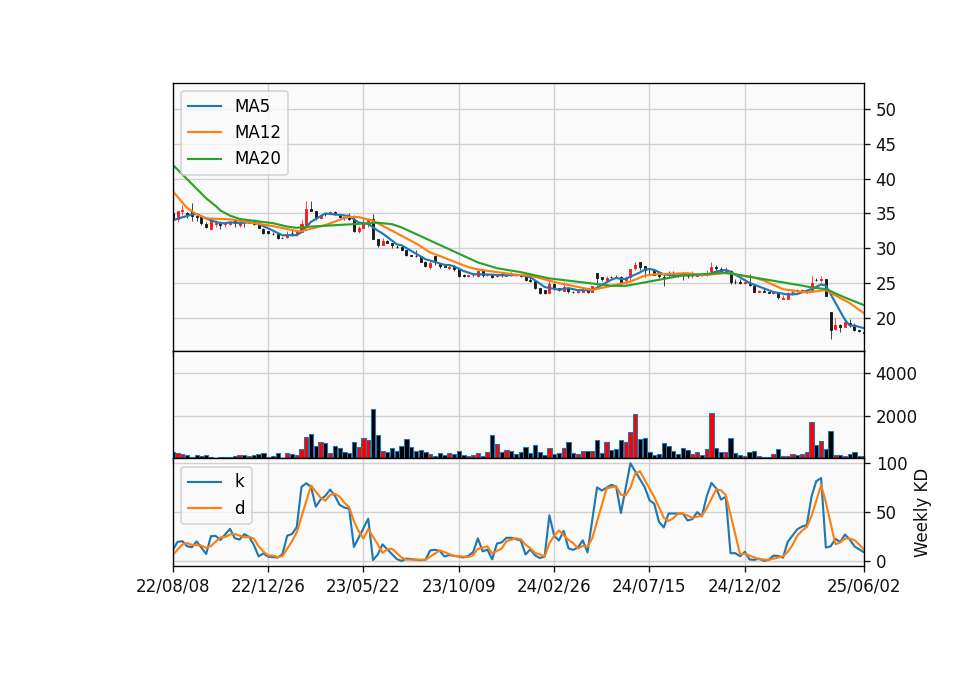Click the 22/12/26 date axis label
Image resolution: width=960 pixels, height=690 pixels.
(268, 586)
